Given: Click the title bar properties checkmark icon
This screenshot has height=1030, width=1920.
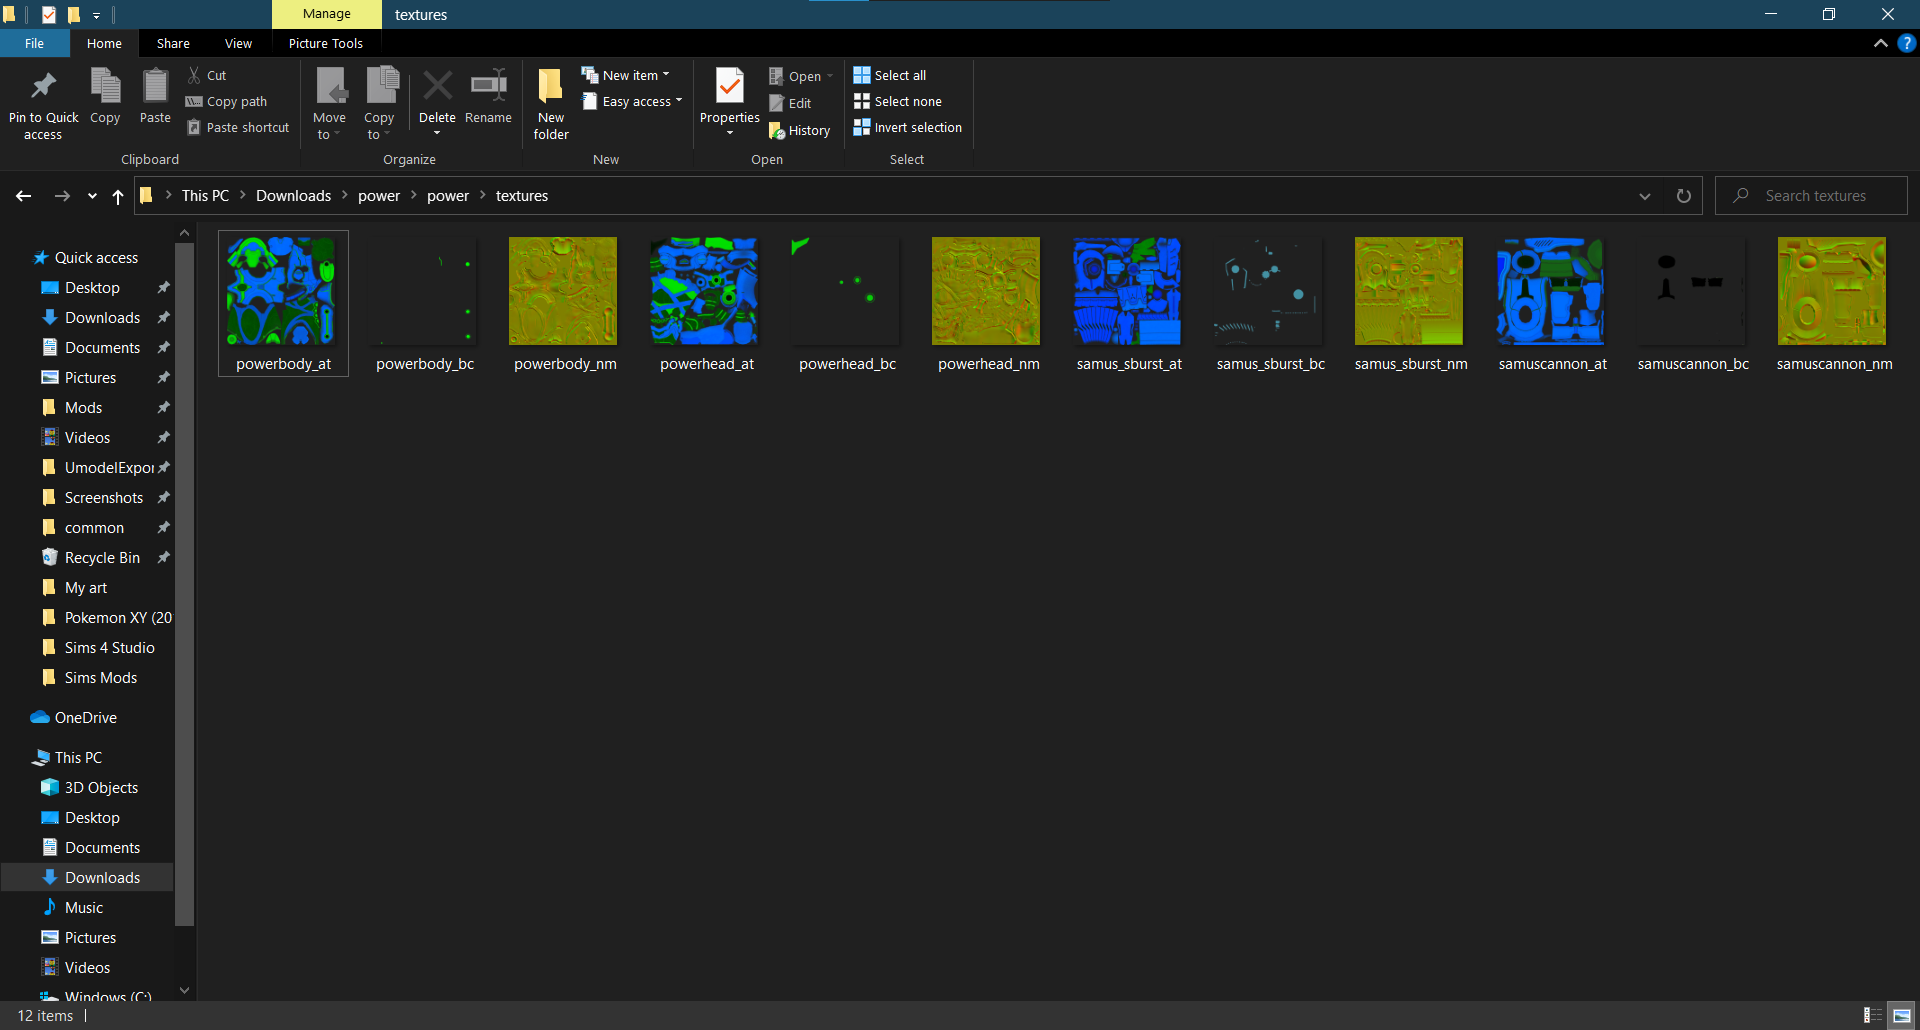Looking at the screenshot, I should [x=48, y=15].
